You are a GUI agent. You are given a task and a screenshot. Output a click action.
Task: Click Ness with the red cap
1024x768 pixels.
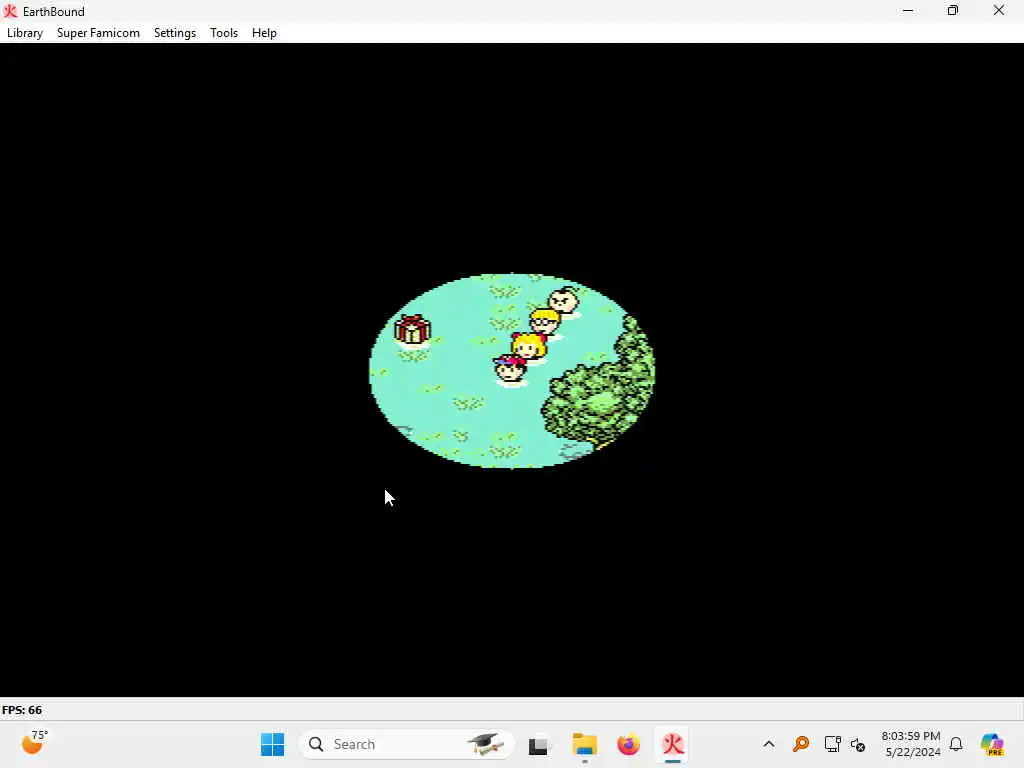[x=510, y=369]
